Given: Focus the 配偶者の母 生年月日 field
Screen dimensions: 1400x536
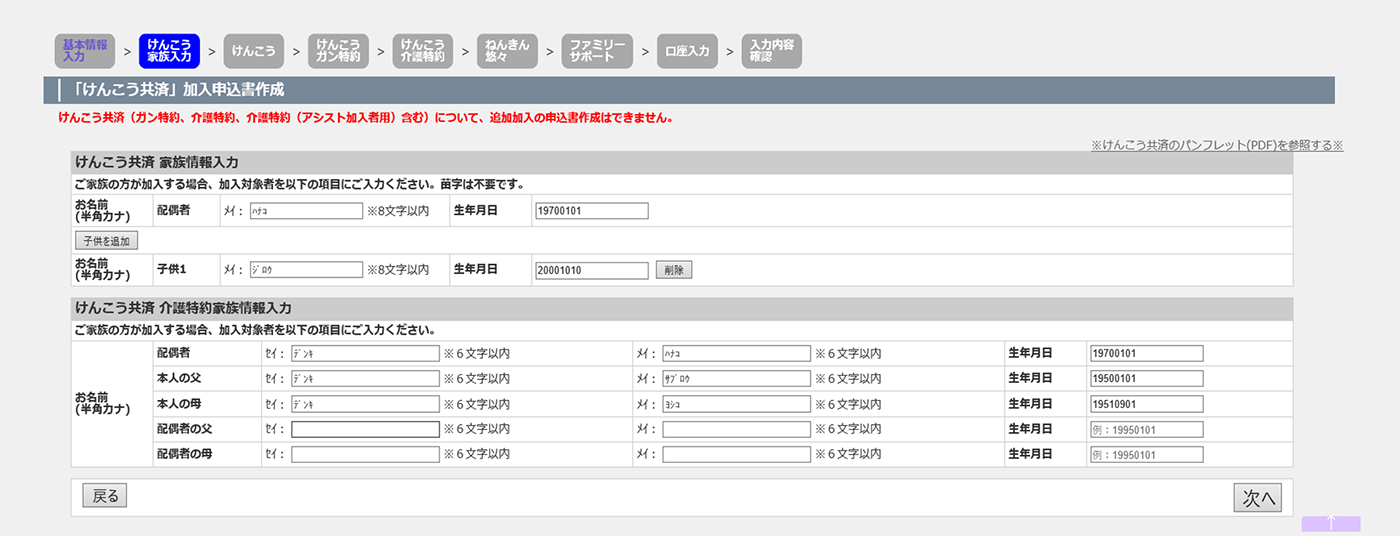Looking at the screenshot, I should 1145,454.
